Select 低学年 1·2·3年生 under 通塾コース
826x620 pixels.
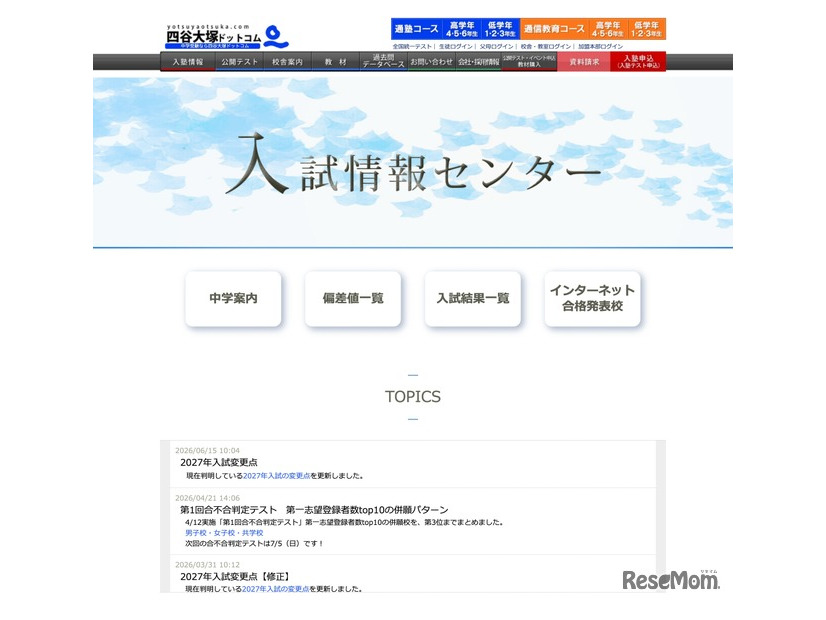(x=500, y=29)
